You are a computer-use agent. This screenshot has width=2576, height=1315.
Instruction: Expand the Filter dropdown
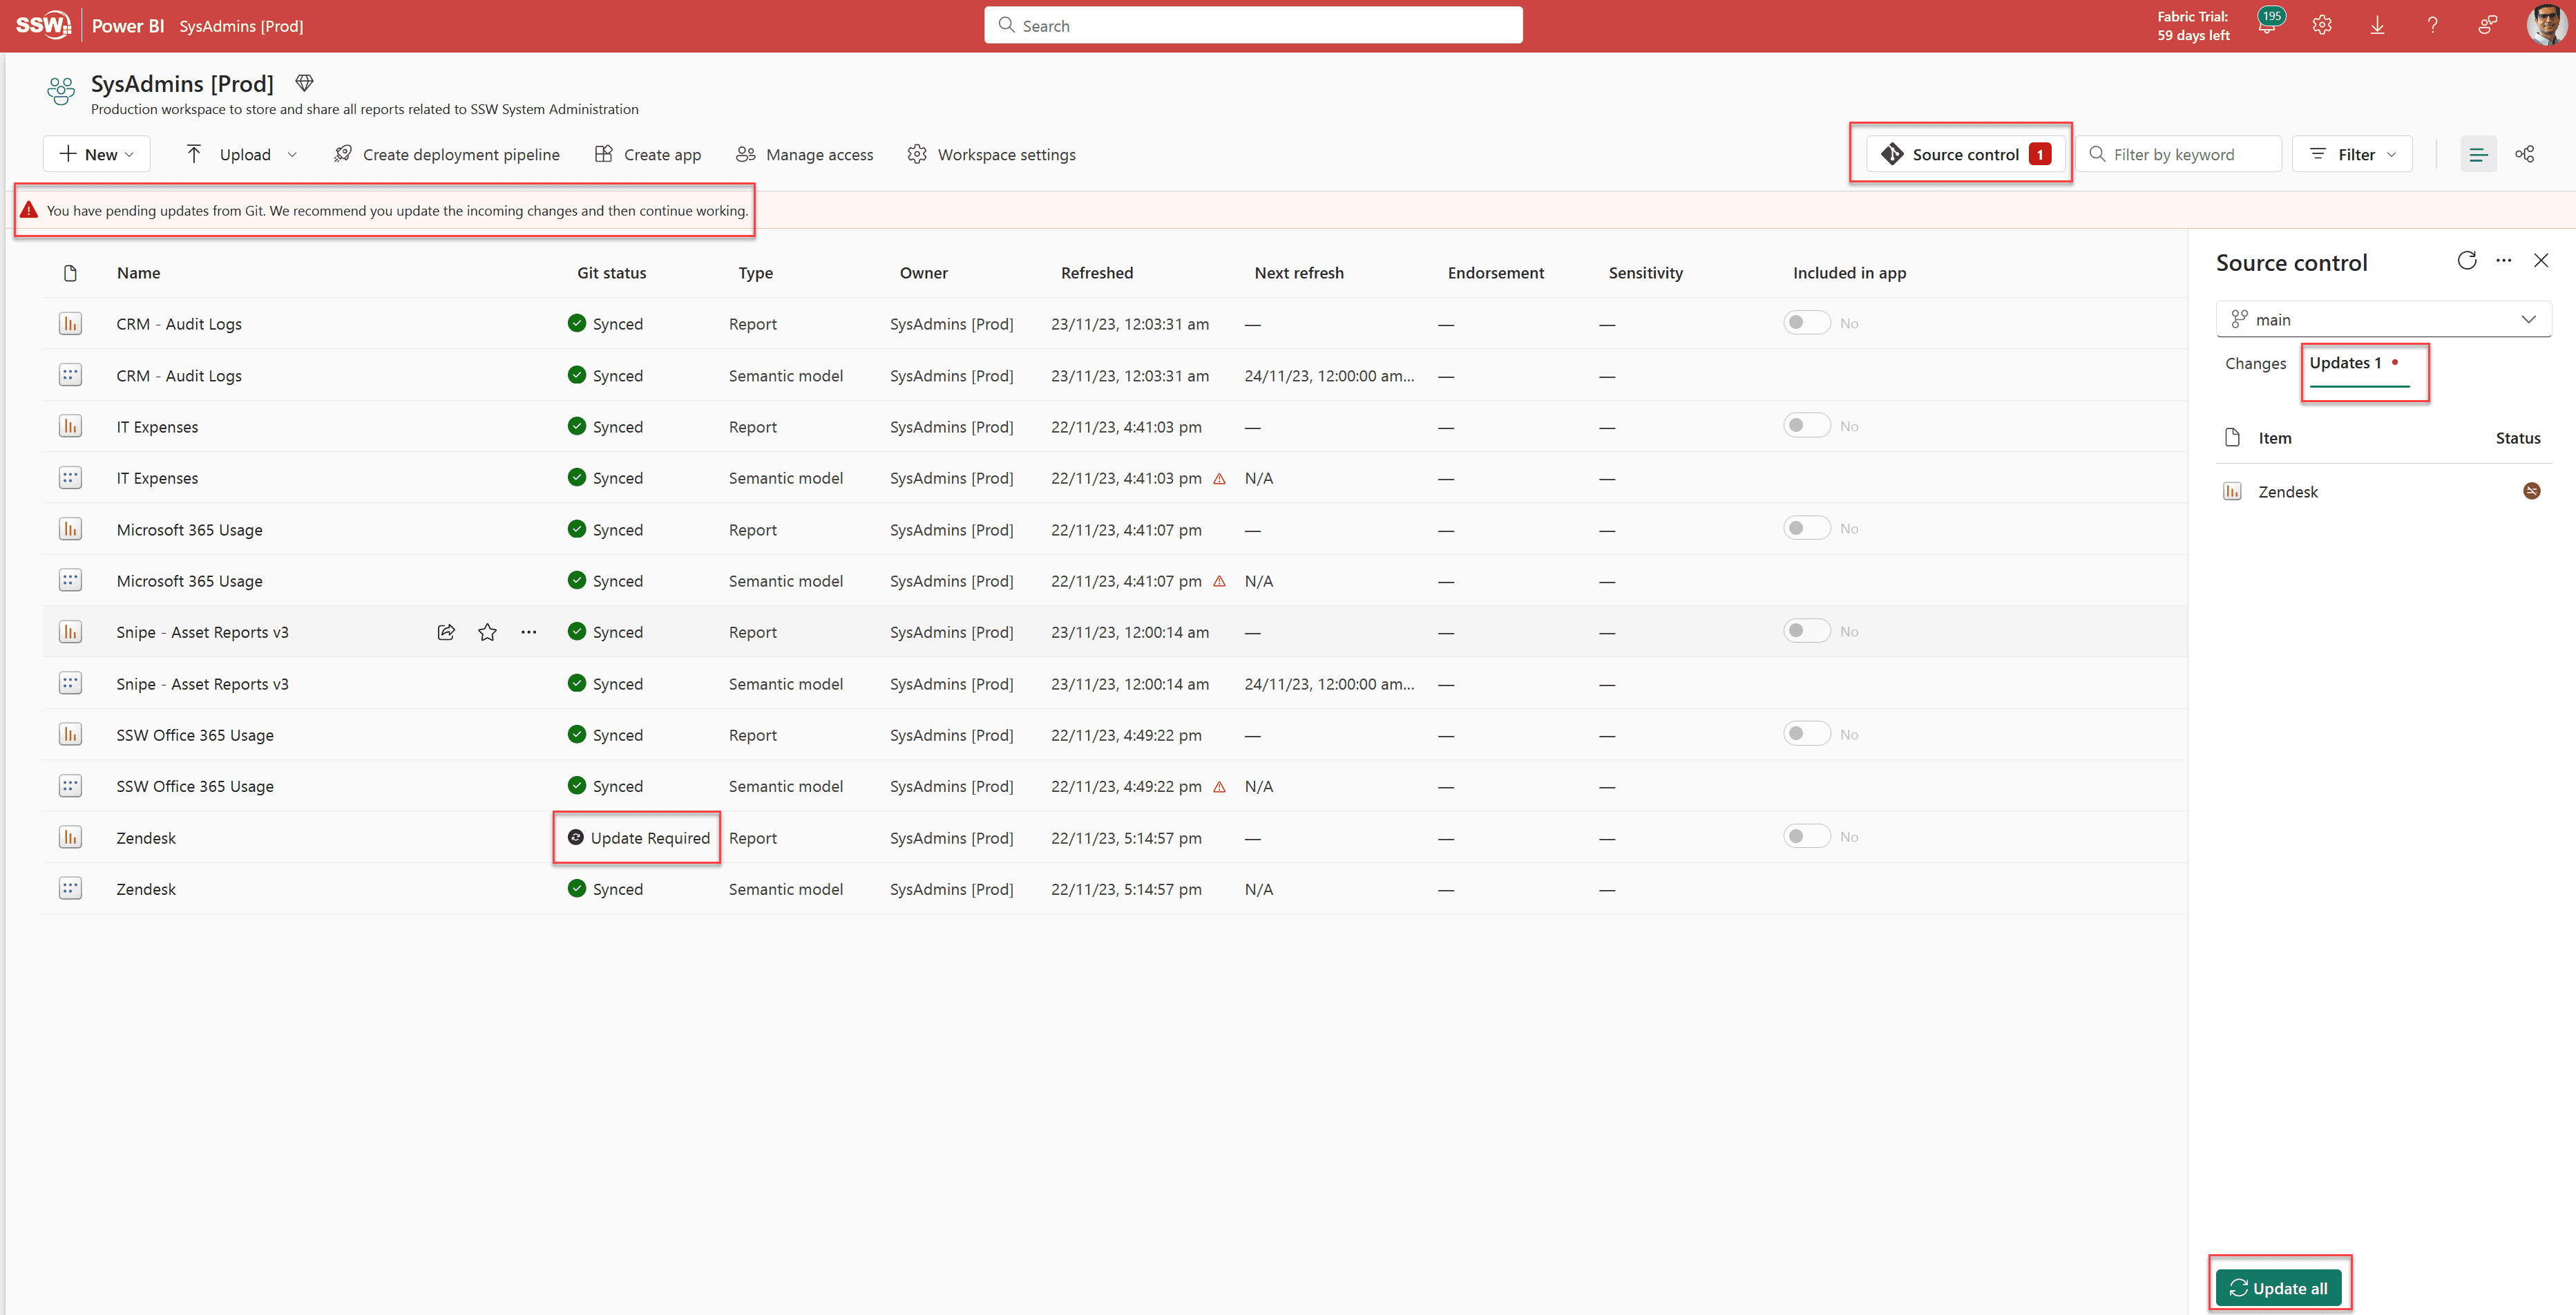click(x=2352, y=154)
